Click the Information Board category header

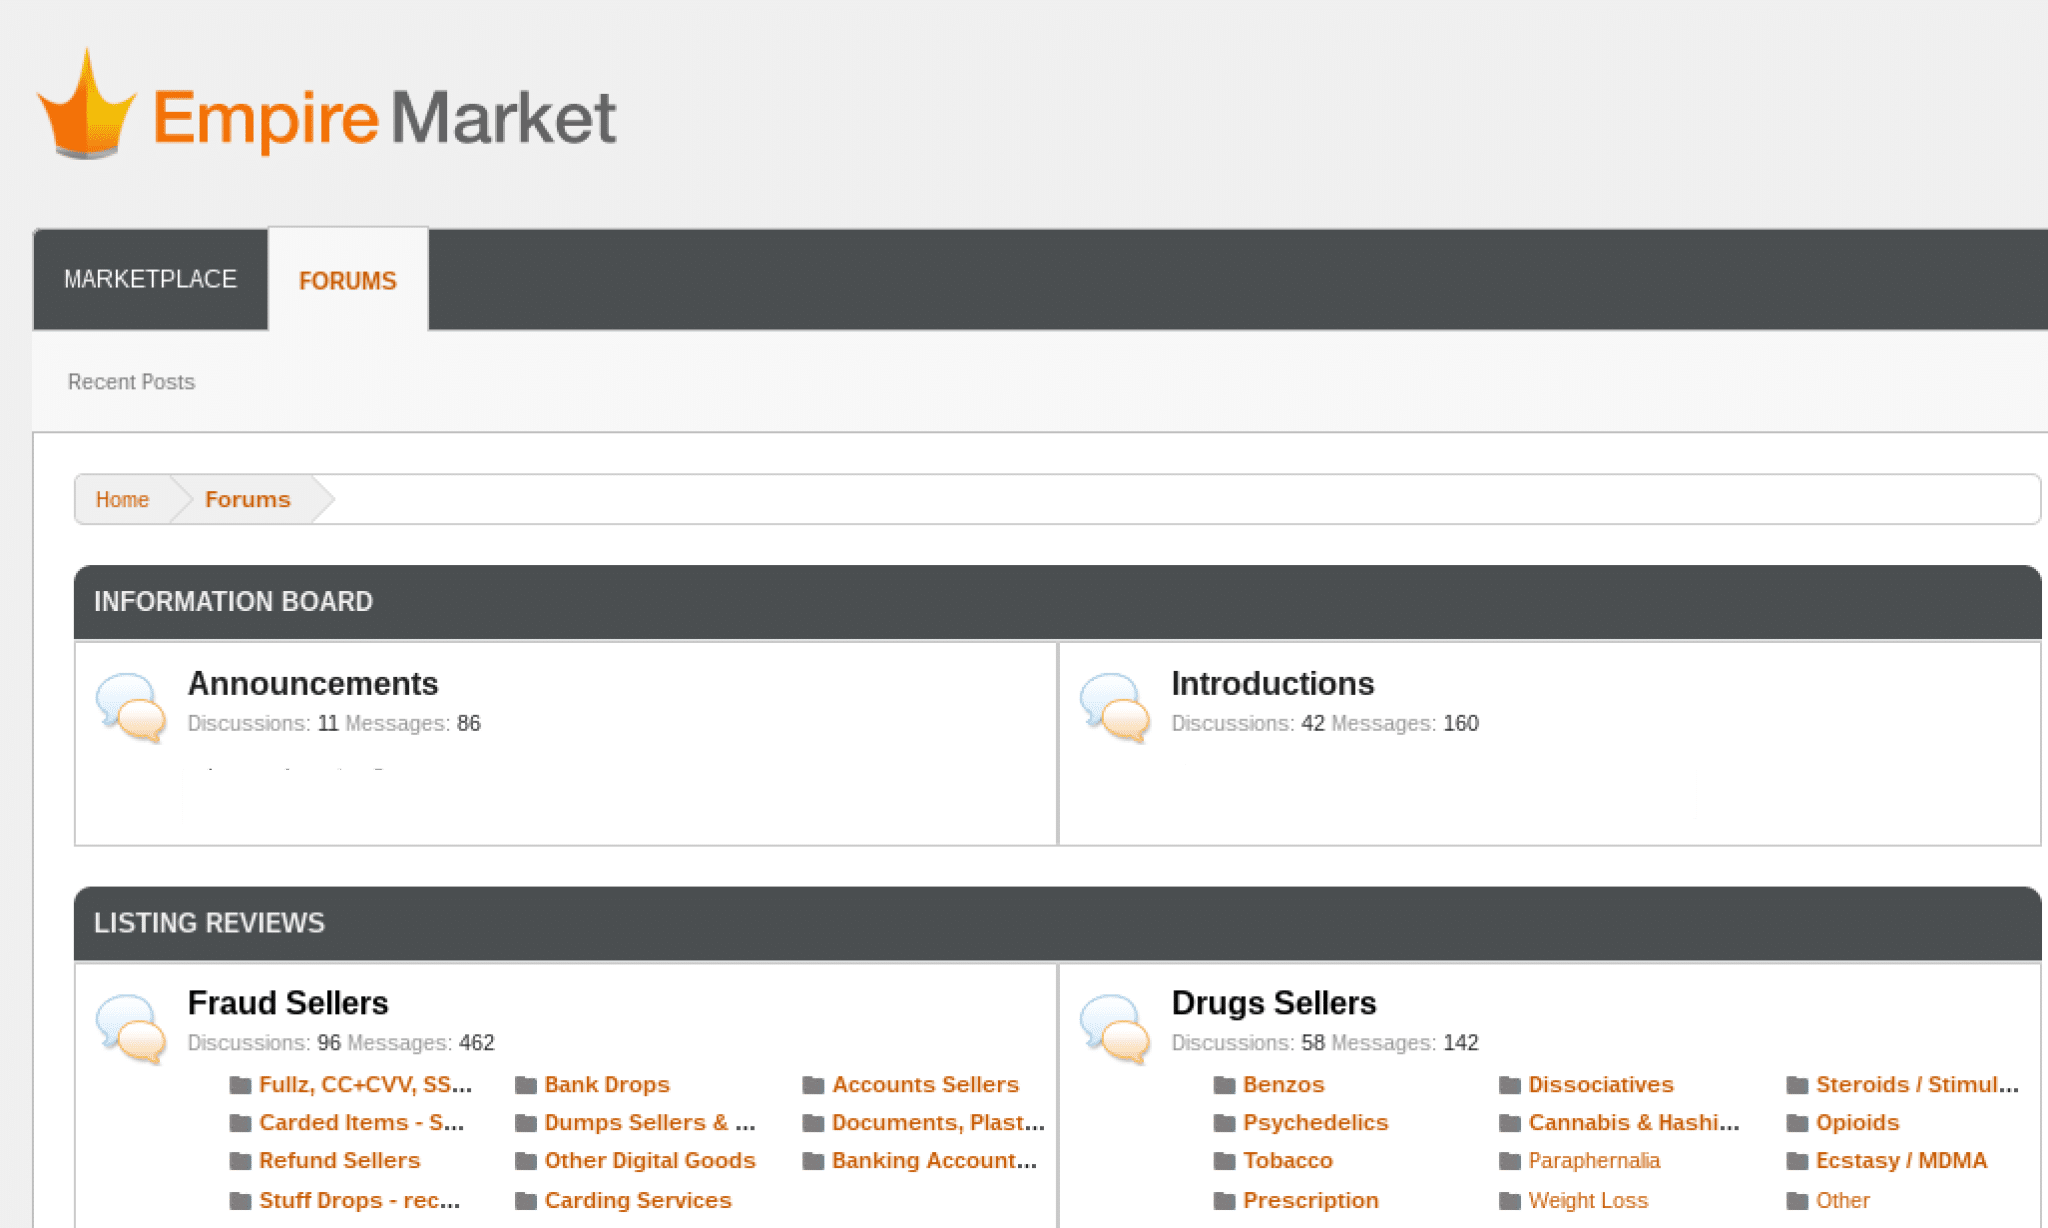[x=233, y=601]
